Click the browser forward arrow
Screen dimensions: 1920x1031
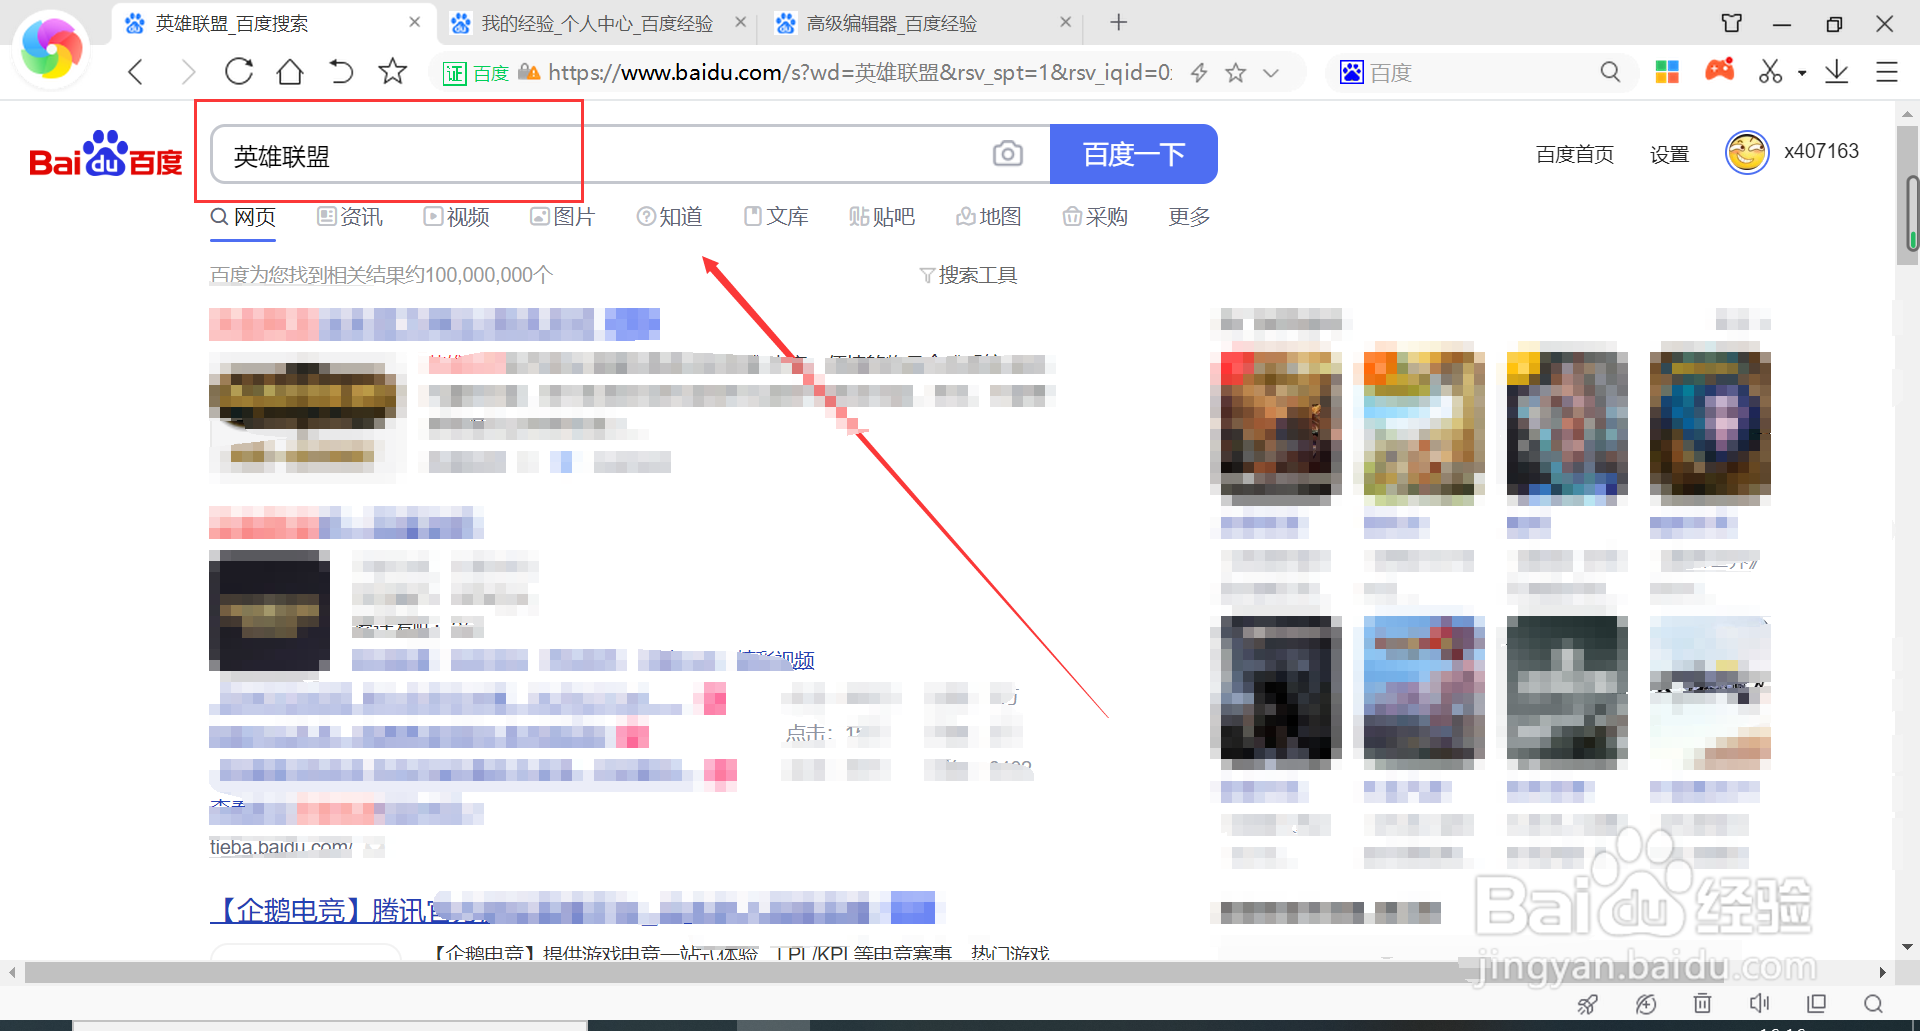188,72
